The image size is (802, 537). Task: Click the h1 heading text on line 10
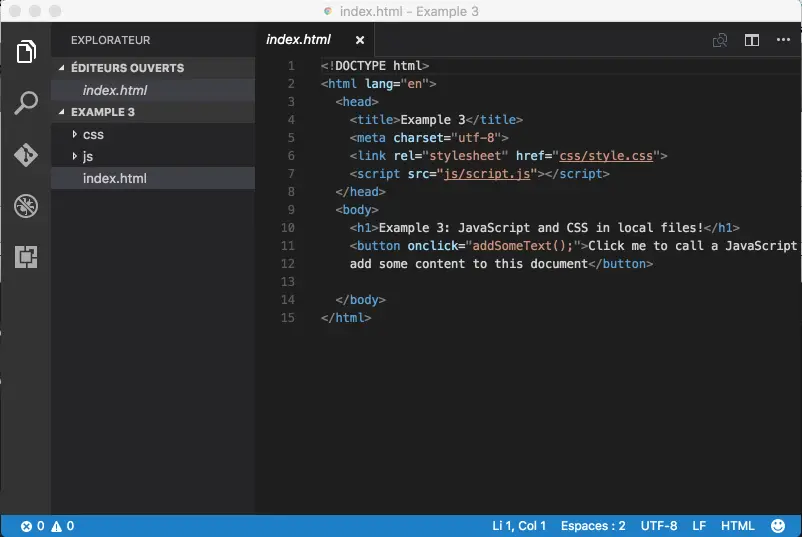541,228
